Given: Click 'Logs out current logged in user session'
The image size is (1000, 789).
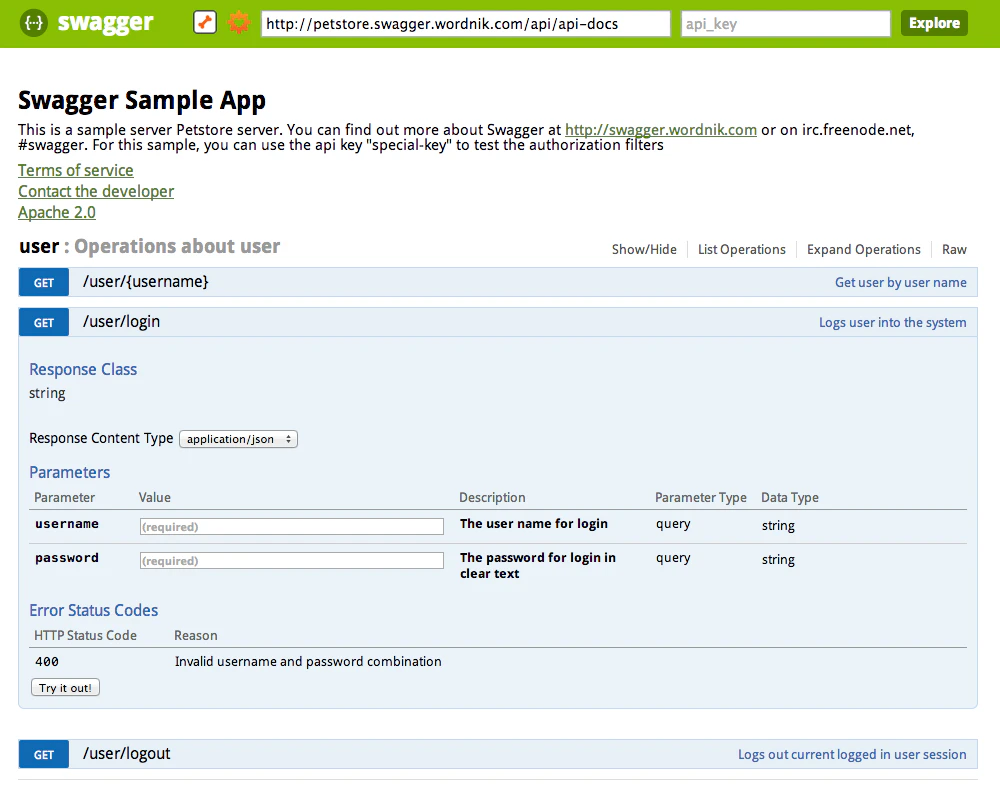Looking at the screenshot, I should [x=852, y=755].
